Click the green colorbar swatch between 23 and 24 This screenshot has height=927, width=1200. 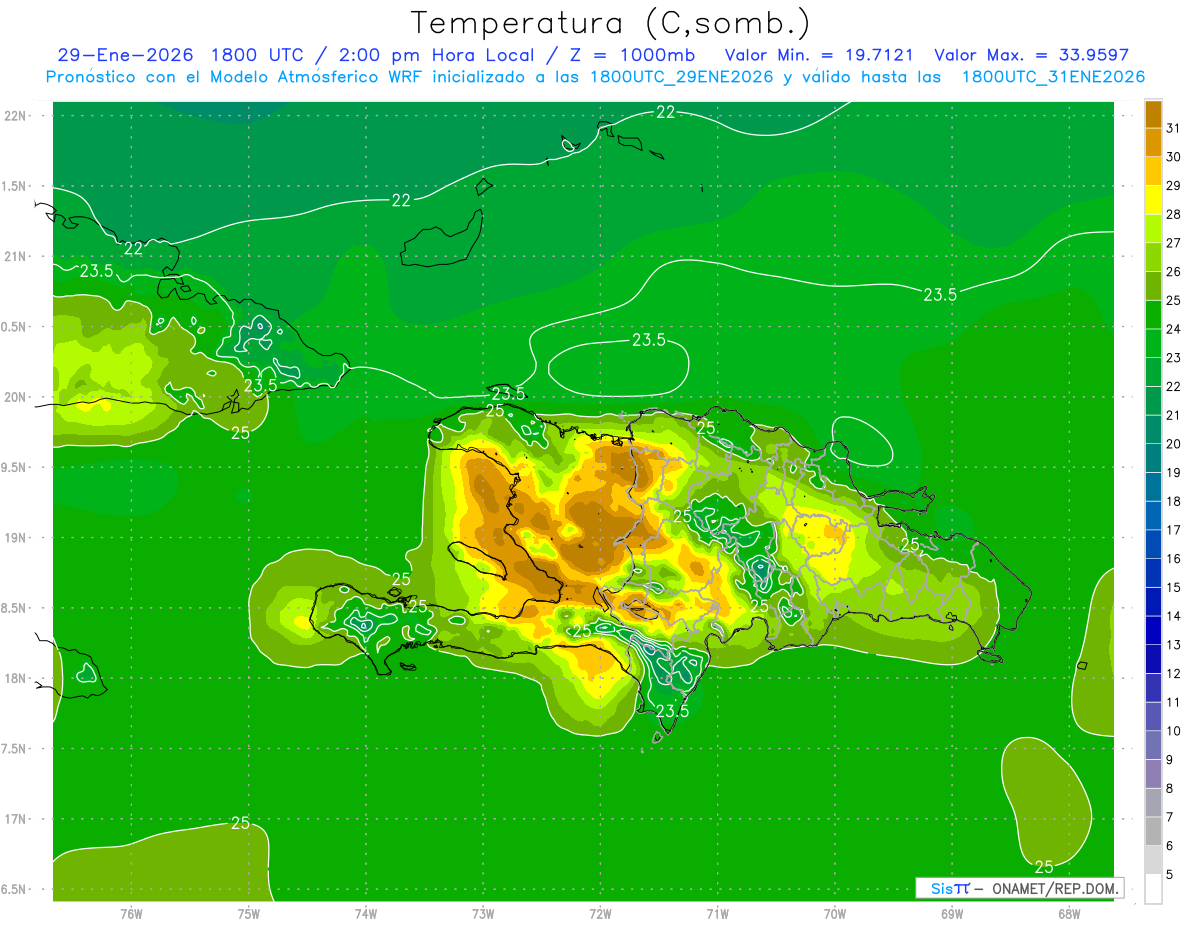pos(1153,343)
